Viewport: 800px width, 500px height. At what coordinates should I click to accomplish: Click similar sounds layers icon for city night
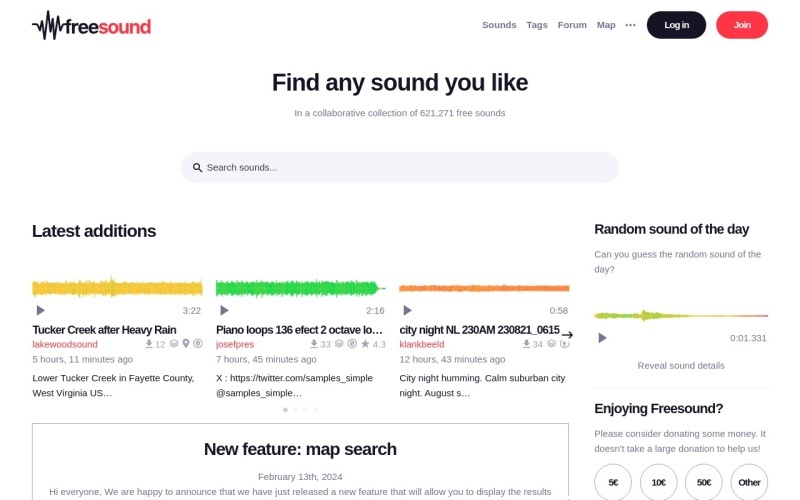(x=552, y=344)
